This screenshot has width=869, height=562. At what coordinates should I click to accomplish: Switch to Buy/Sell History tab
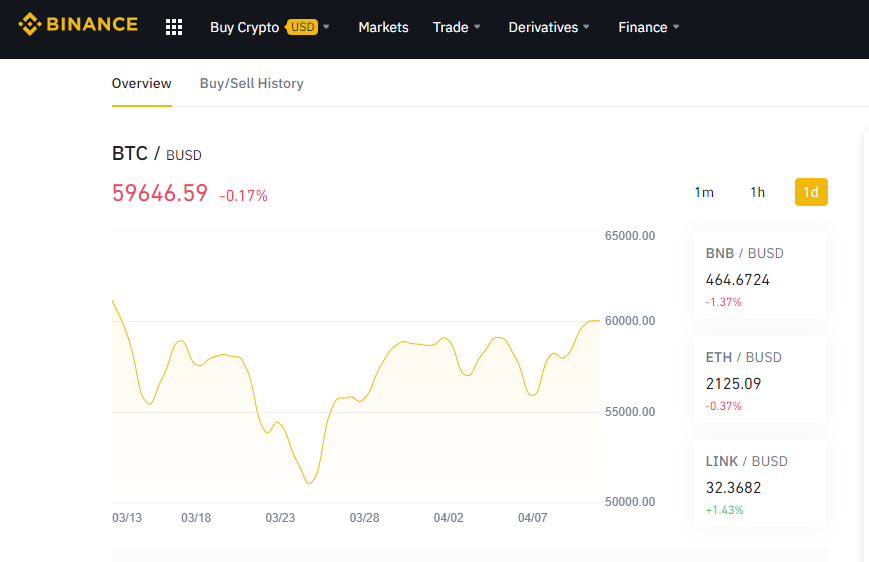click(x=252, y=84)
